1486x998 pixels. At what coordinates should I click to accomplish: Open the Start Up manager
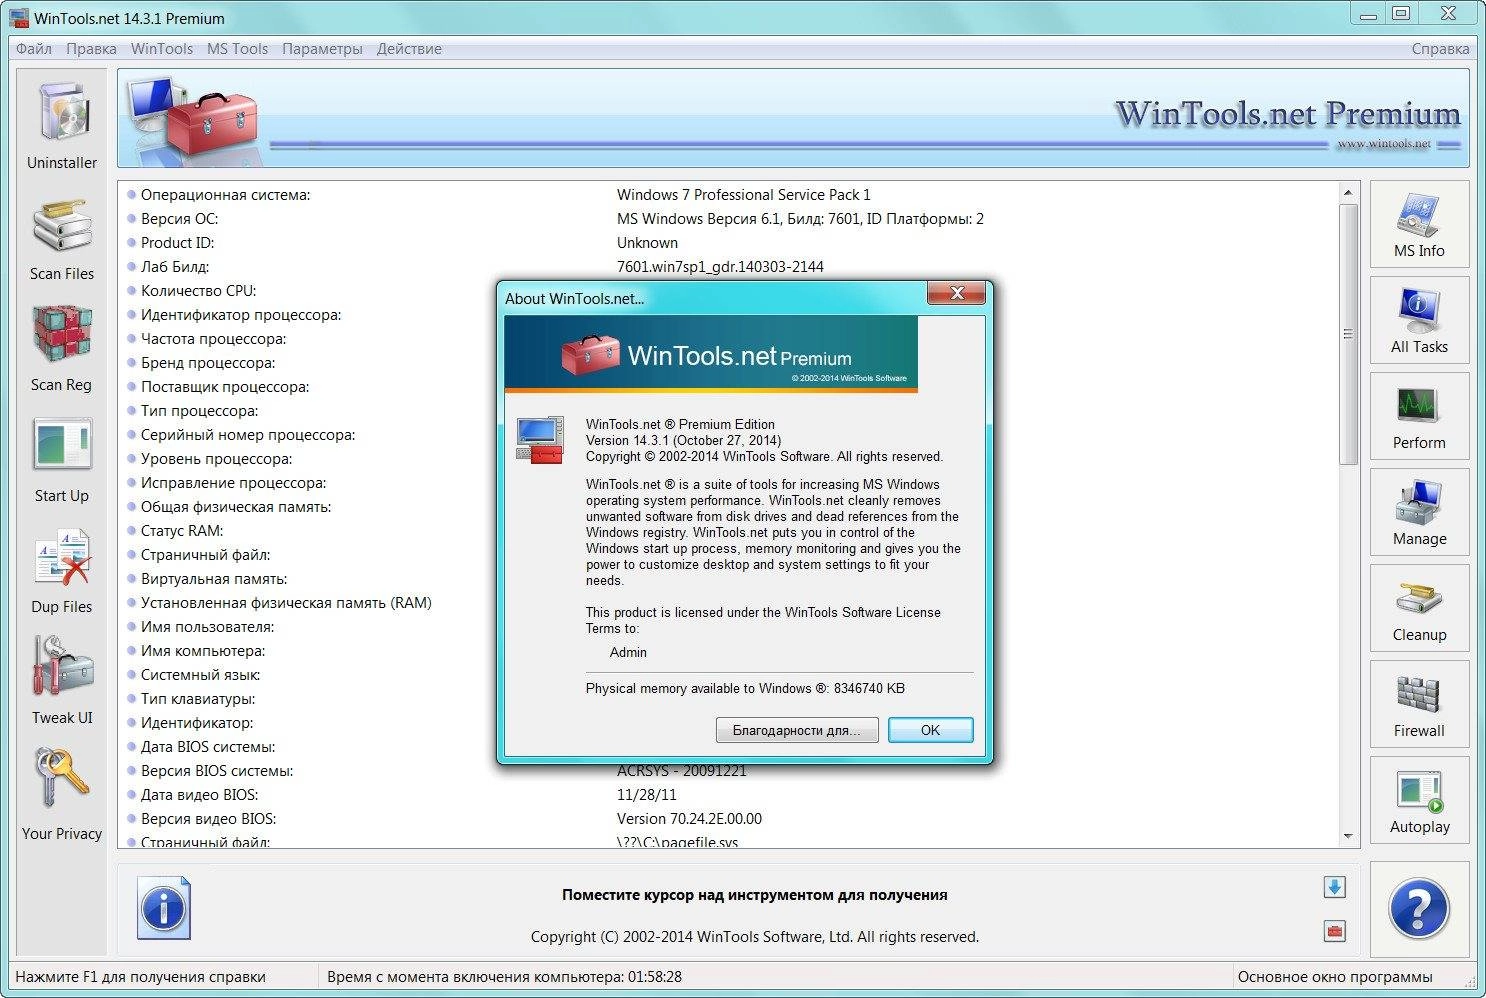(x=62, y=460)
